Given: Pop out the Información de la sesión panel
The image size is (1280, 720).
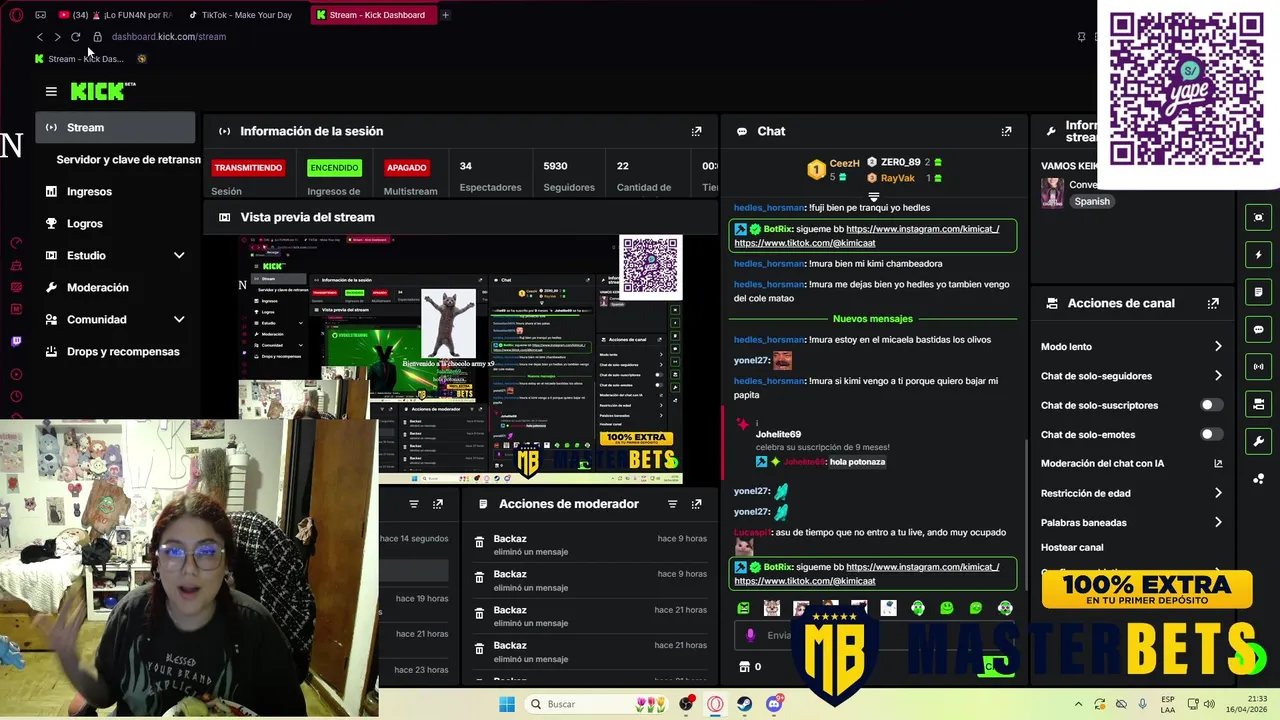Looking at the screenshot, I should coord(697,131).
